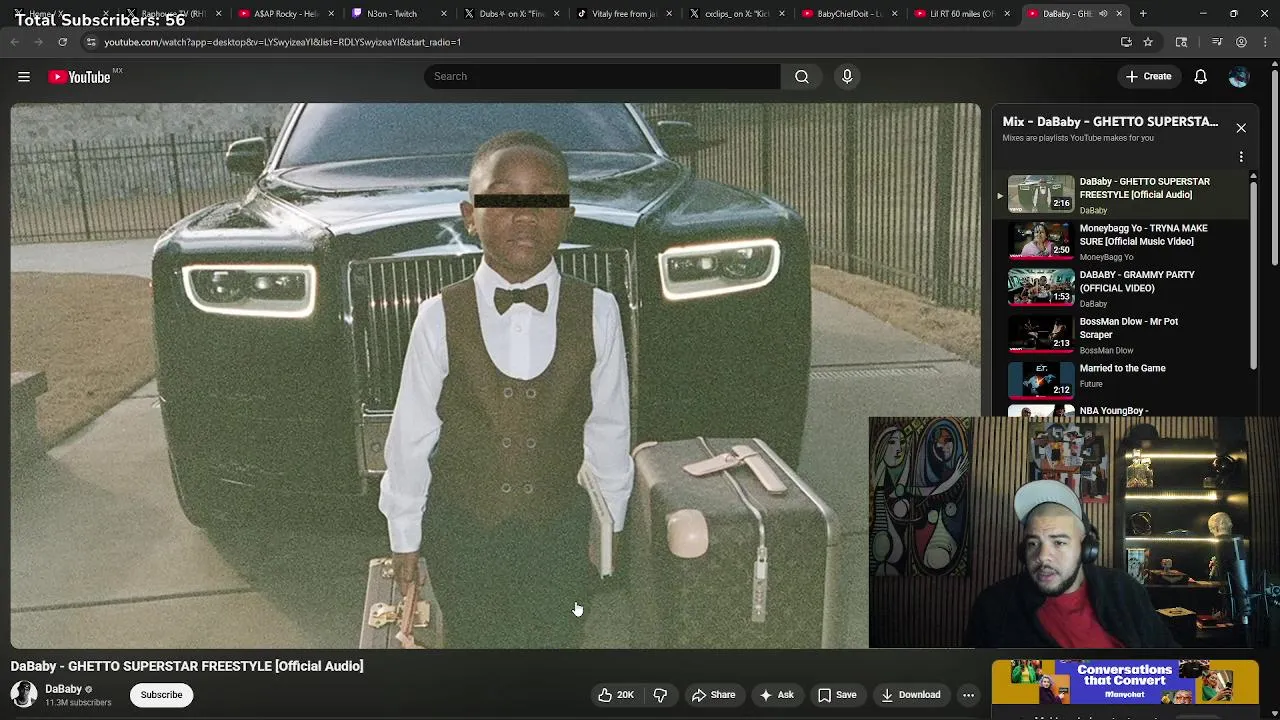
Task: Open the browser three-dot menu
Action: 1265,42
